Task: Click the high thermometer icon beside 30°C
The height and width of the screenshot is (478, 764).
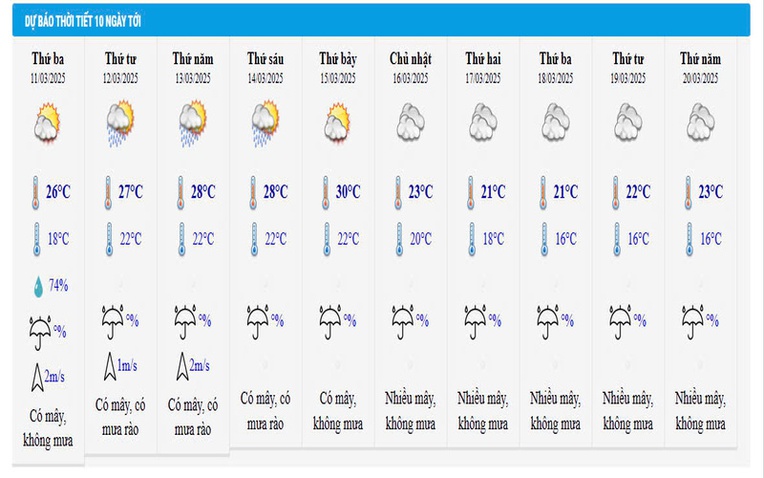Action: pyautogui.click(x=325, y=193)
